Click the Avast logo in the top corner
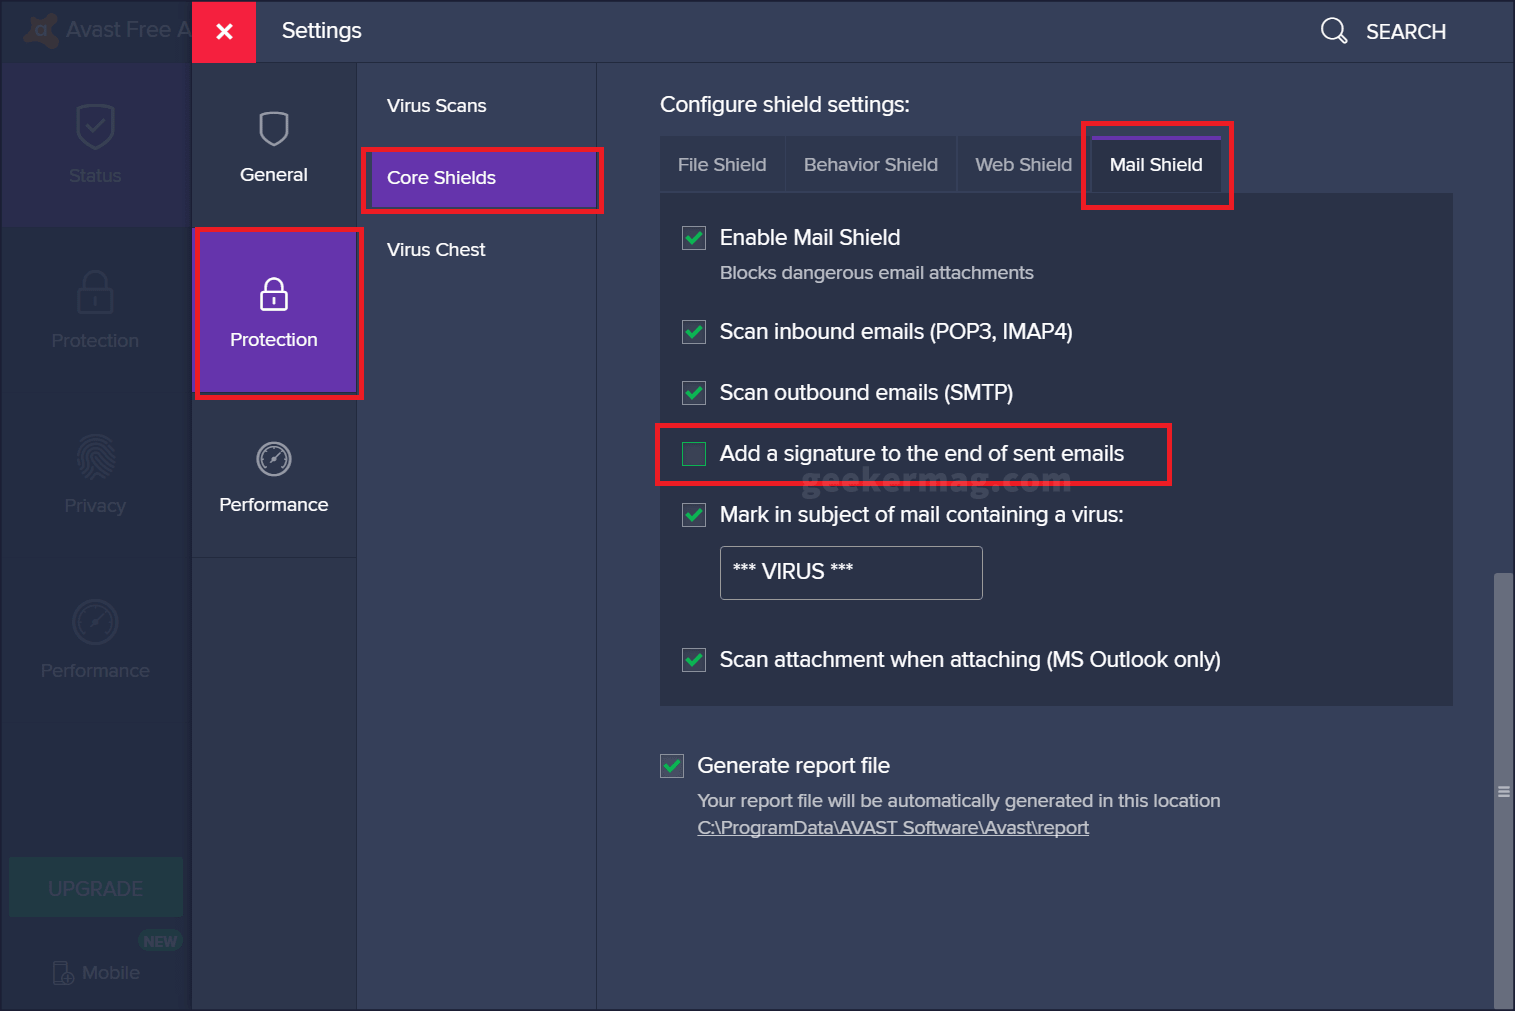This screenshot has height=1011, width=1515. tap(40, 30)
